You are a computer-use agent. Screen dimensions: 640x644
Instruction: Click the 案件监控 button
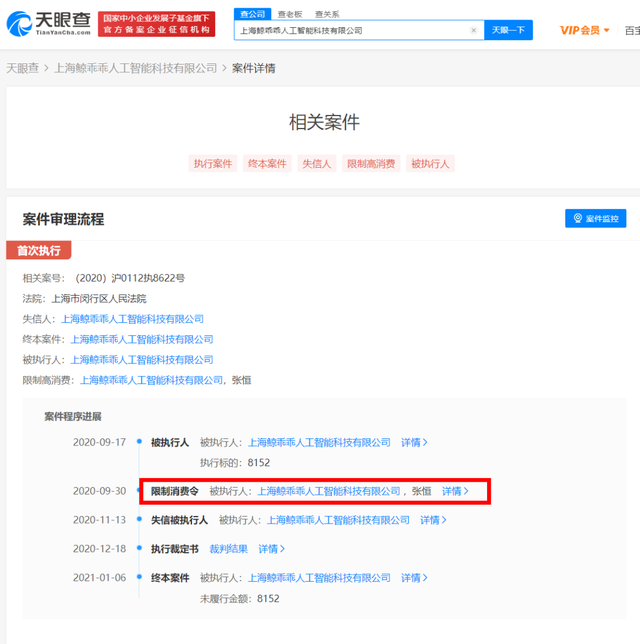pos(596,218)
